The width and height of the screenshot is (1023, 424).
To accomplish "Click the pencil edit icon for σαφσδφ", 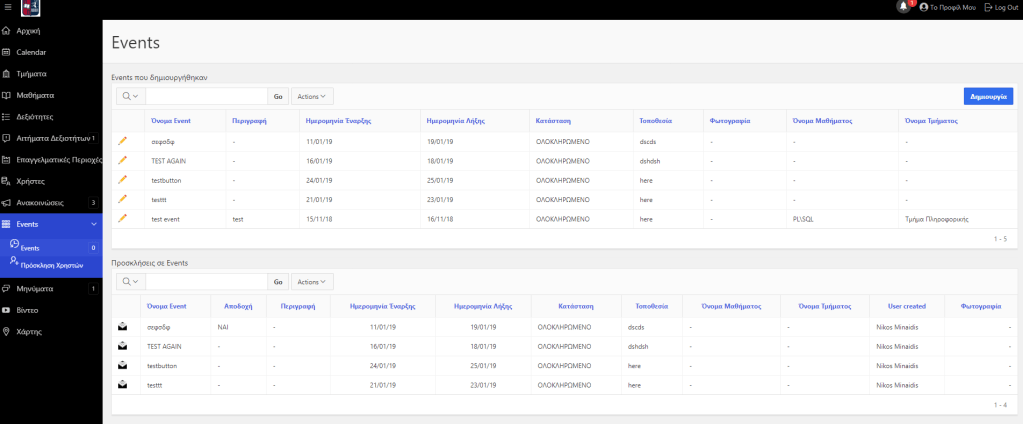I will coord(123,142).
